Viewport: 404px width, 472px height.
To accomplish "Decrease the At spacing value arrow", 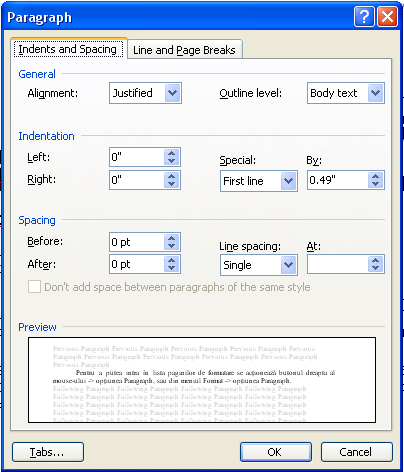I will pyautogui.click(x=376, y=268).
